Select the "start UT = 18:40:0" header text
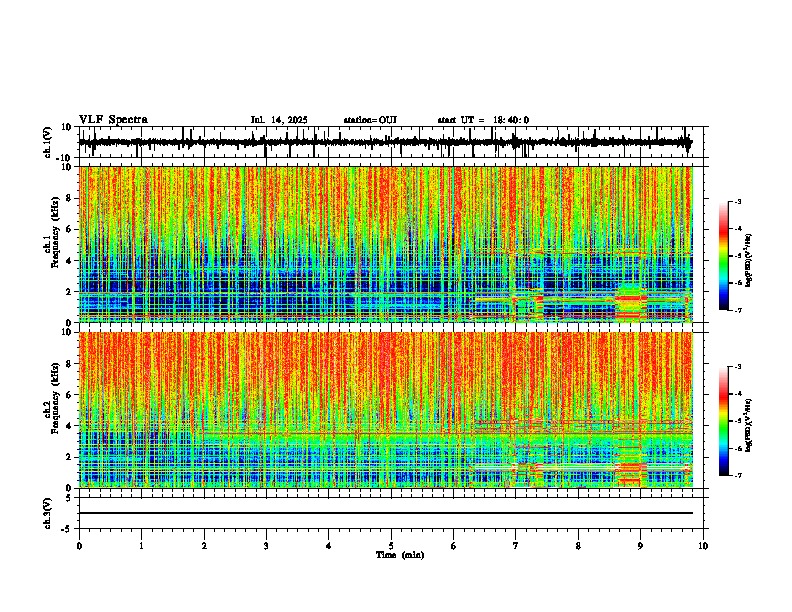The image size is (792, 612). [x=483, y=120]
